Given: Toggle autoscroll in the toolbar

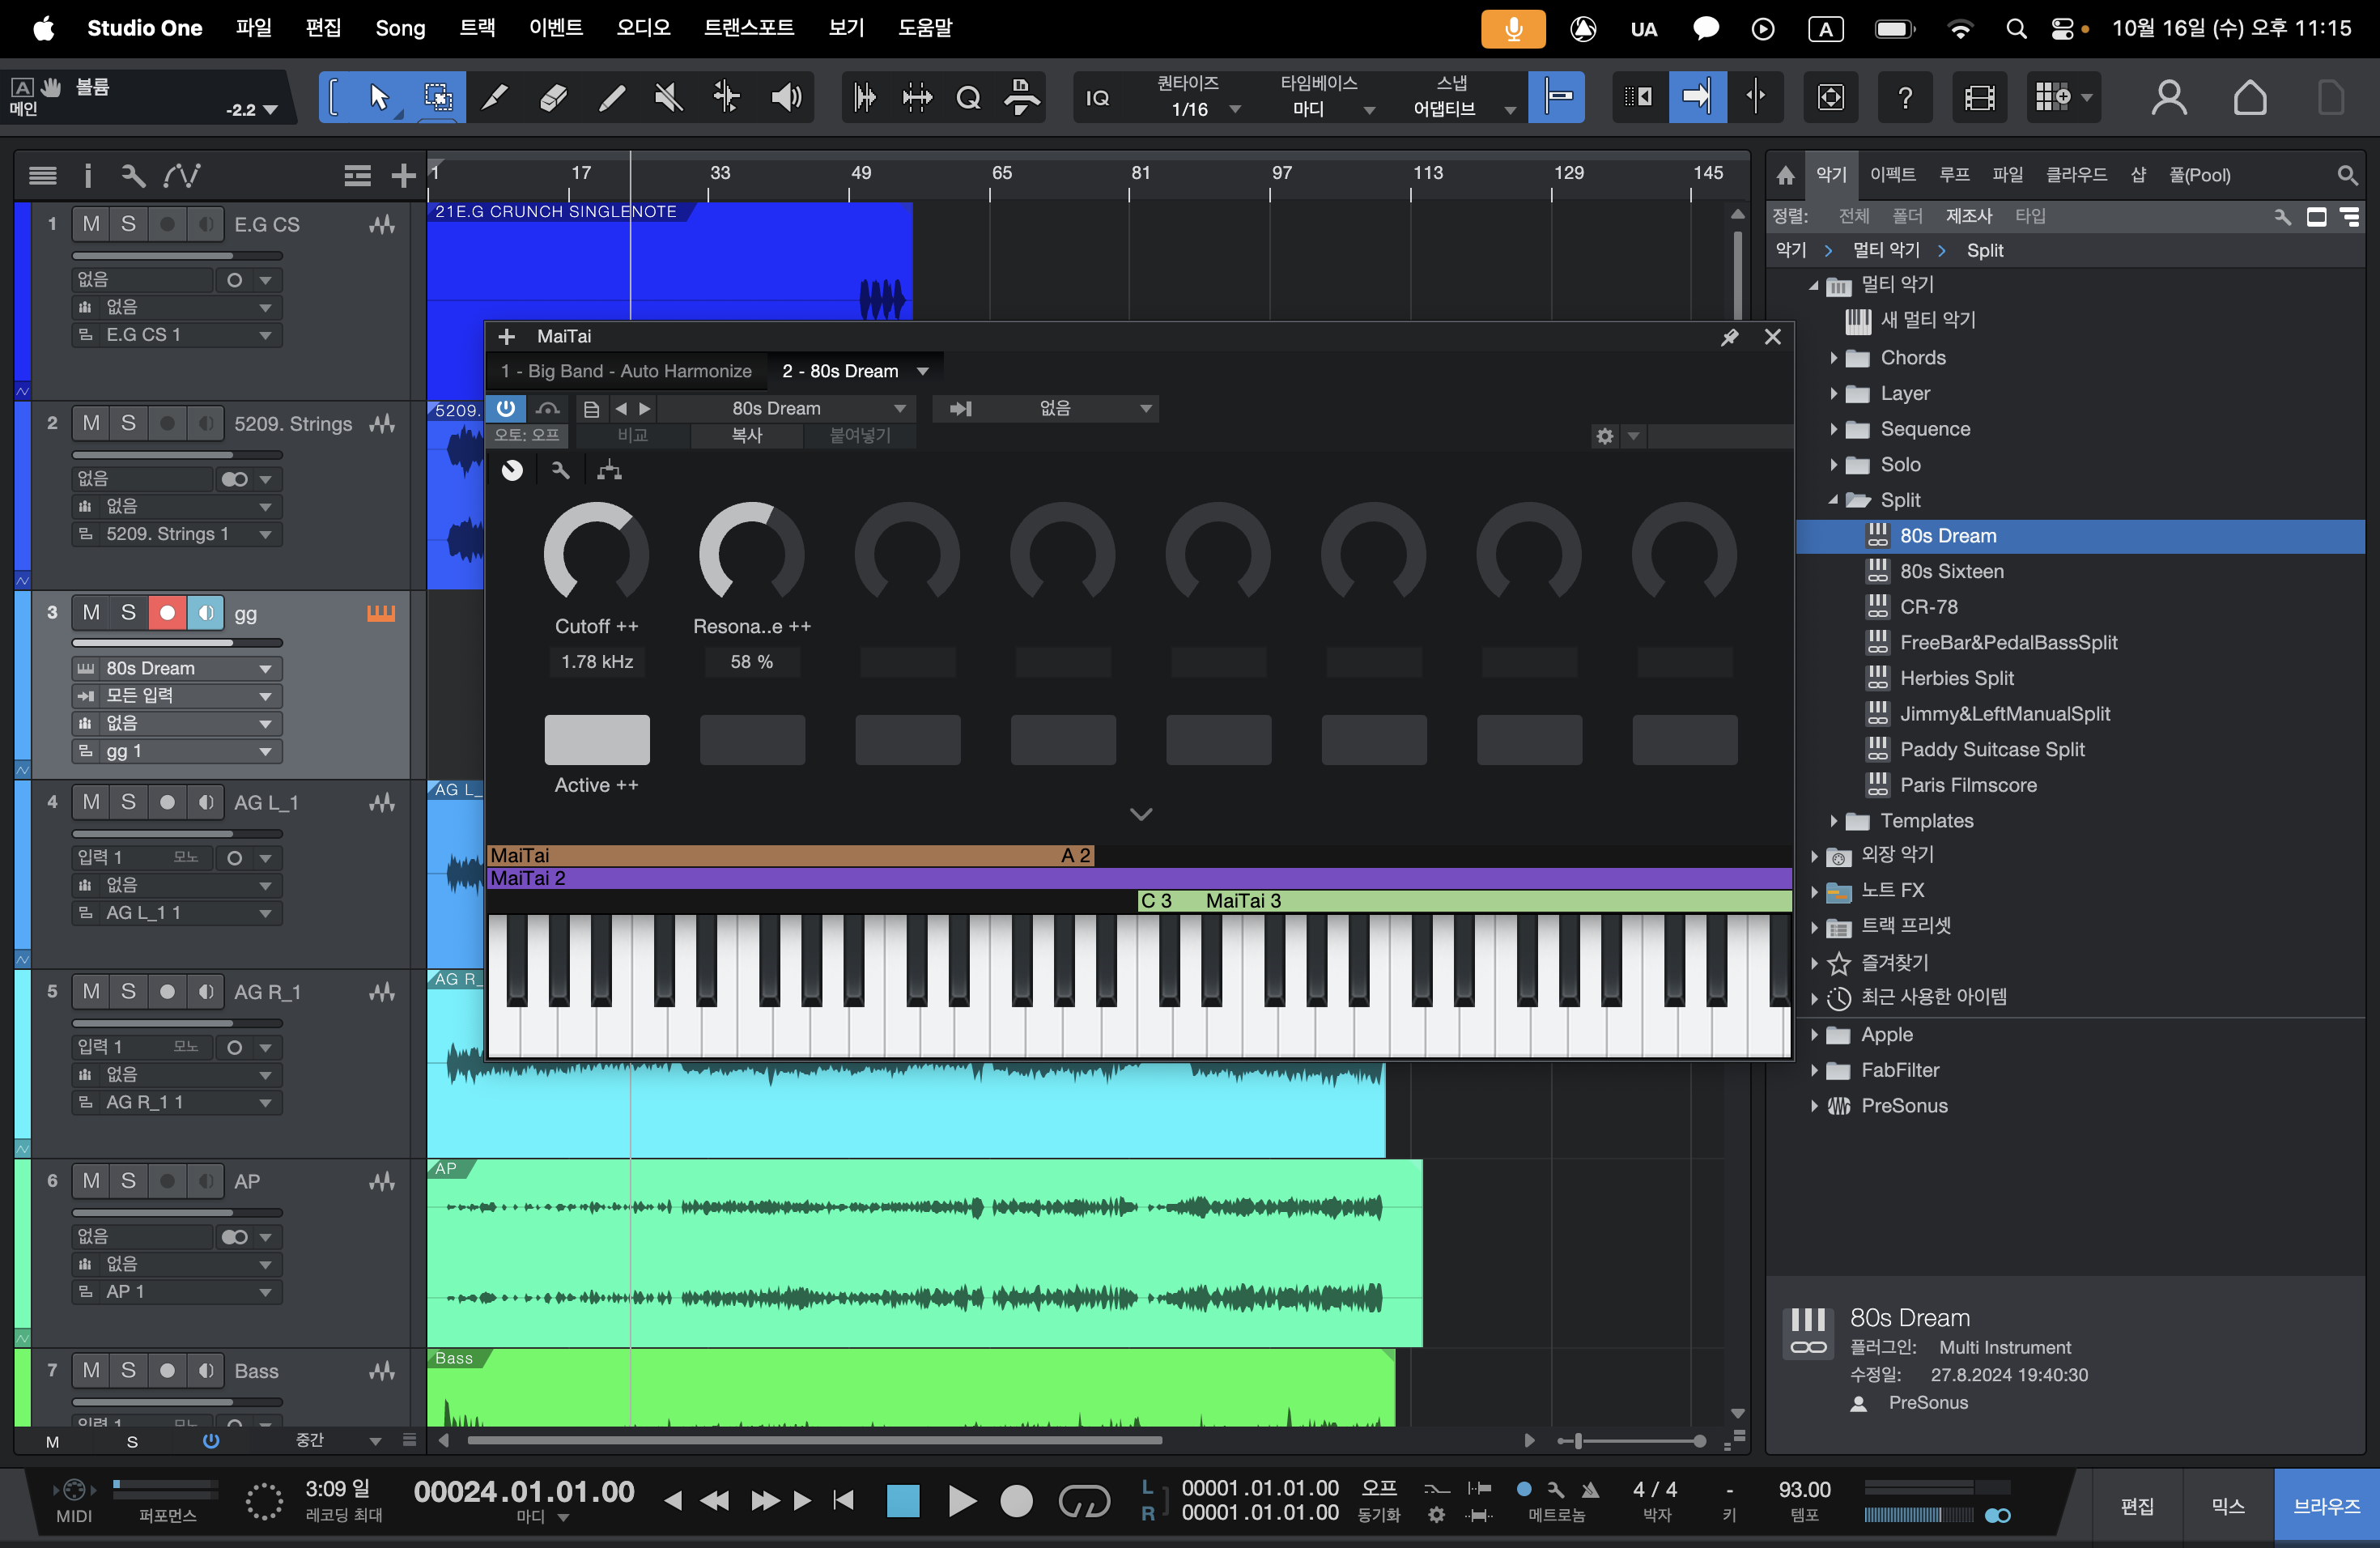Looking at the screenshot, I should point(1697,97).
